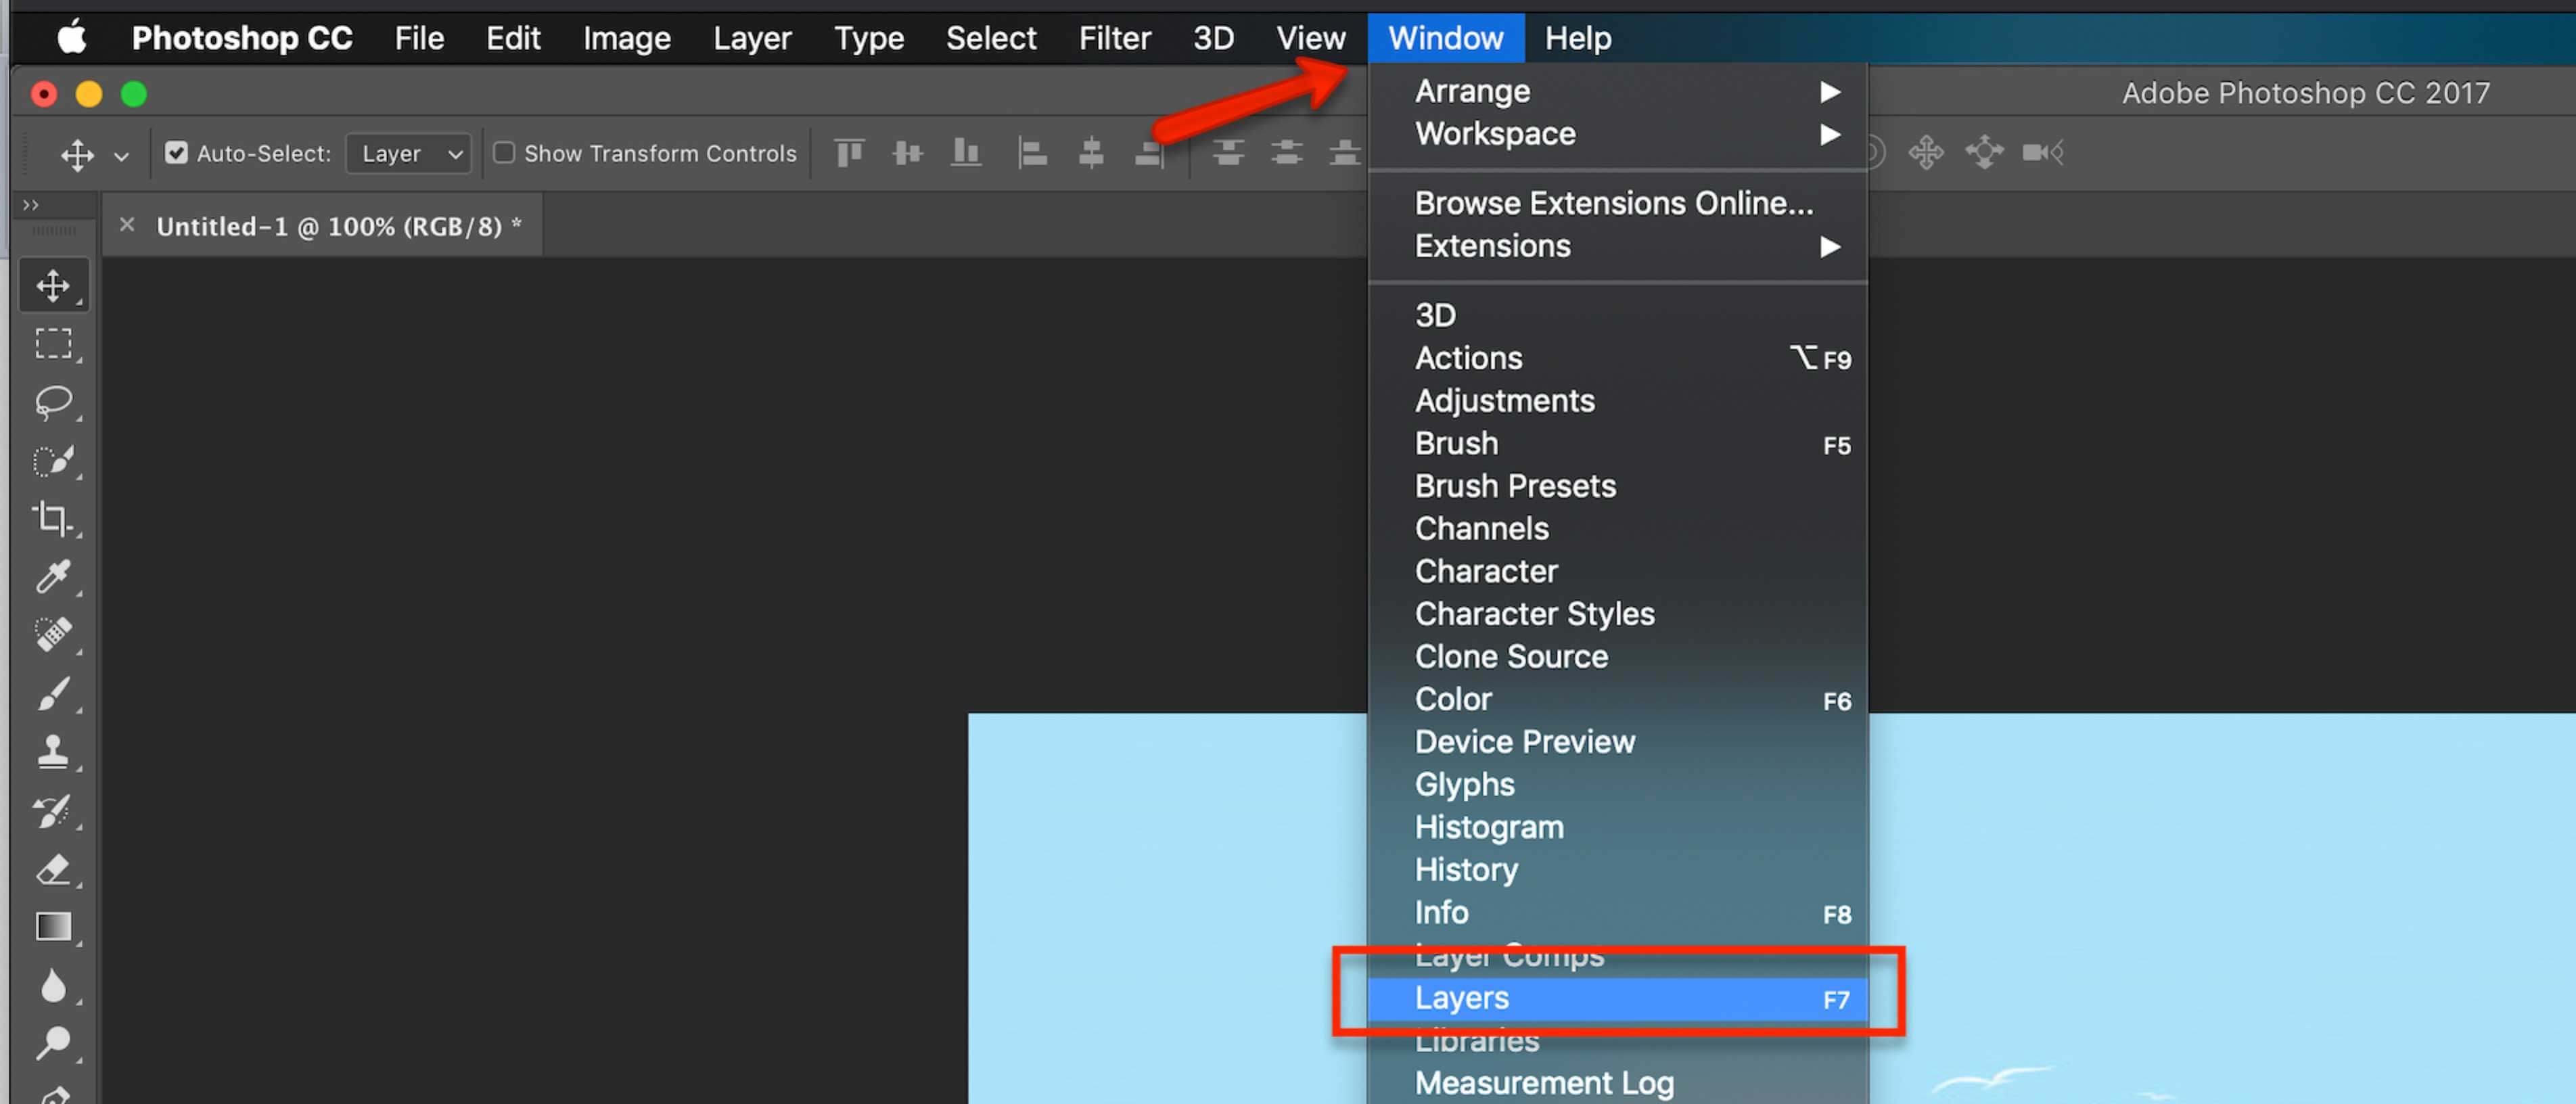Enable Show Transform Controls checkbox
2576x1104 pixels.
click(501, 153)
